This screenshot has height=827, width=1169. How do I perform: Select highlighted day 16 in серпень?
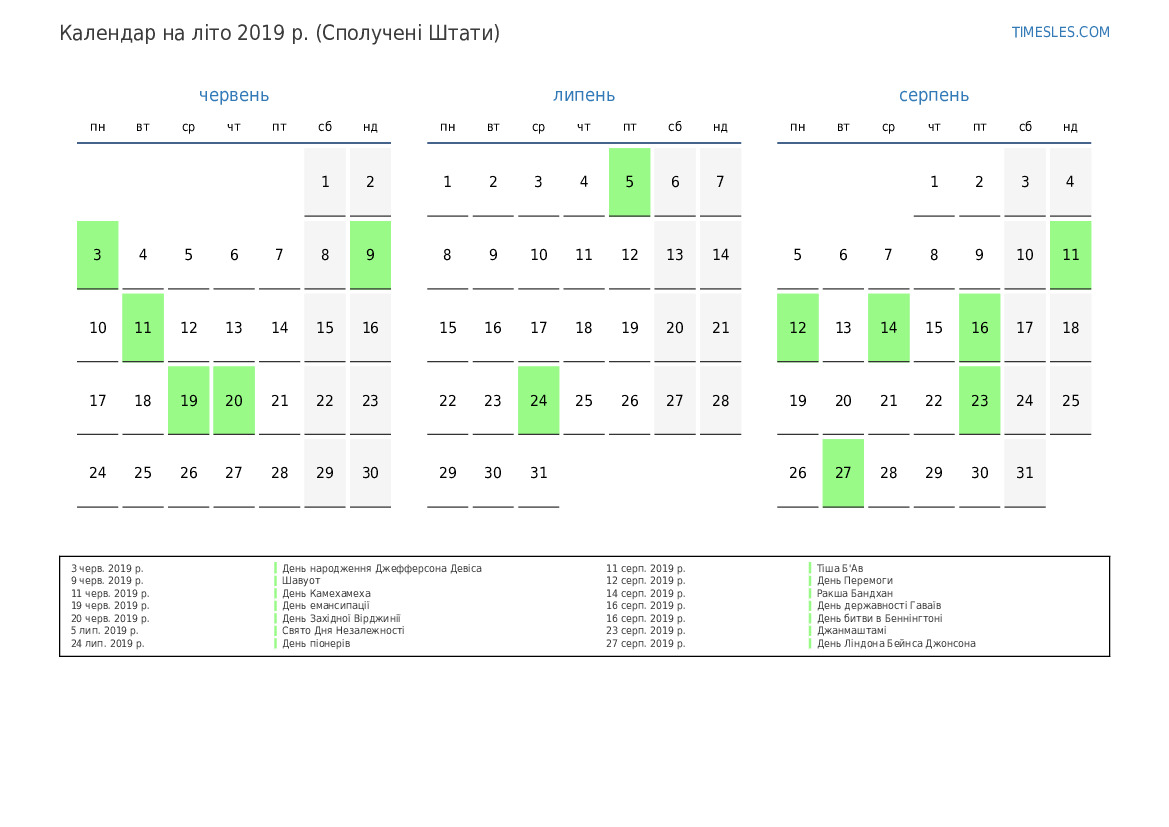(980, 327)
